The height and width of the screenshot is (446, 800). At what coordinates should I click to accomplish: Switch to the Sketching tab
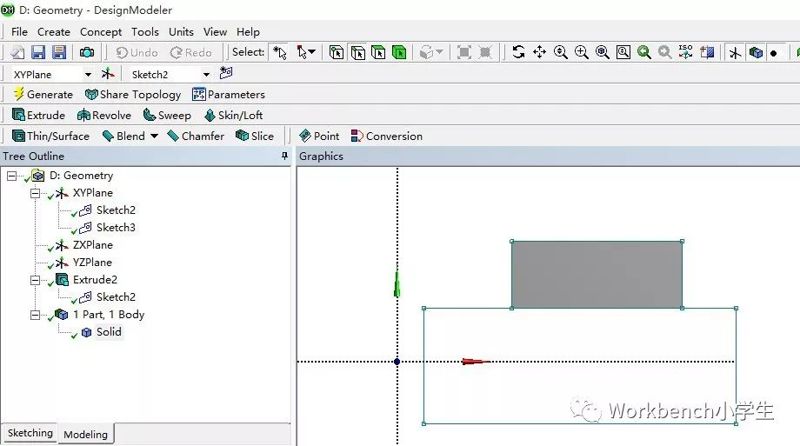(x=30, y=433)
